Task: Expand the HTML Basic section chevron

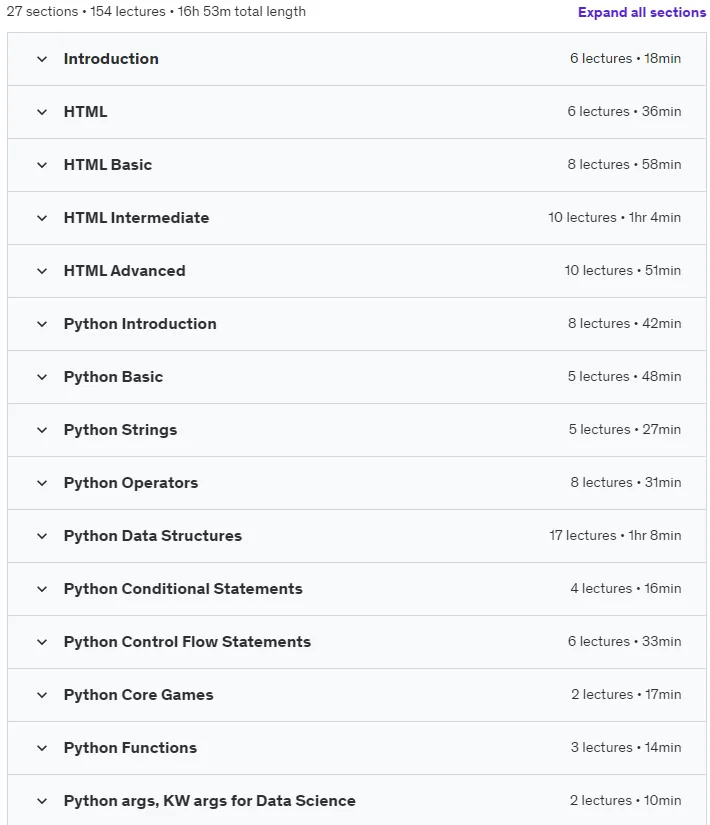Action: tap(42, 165)
